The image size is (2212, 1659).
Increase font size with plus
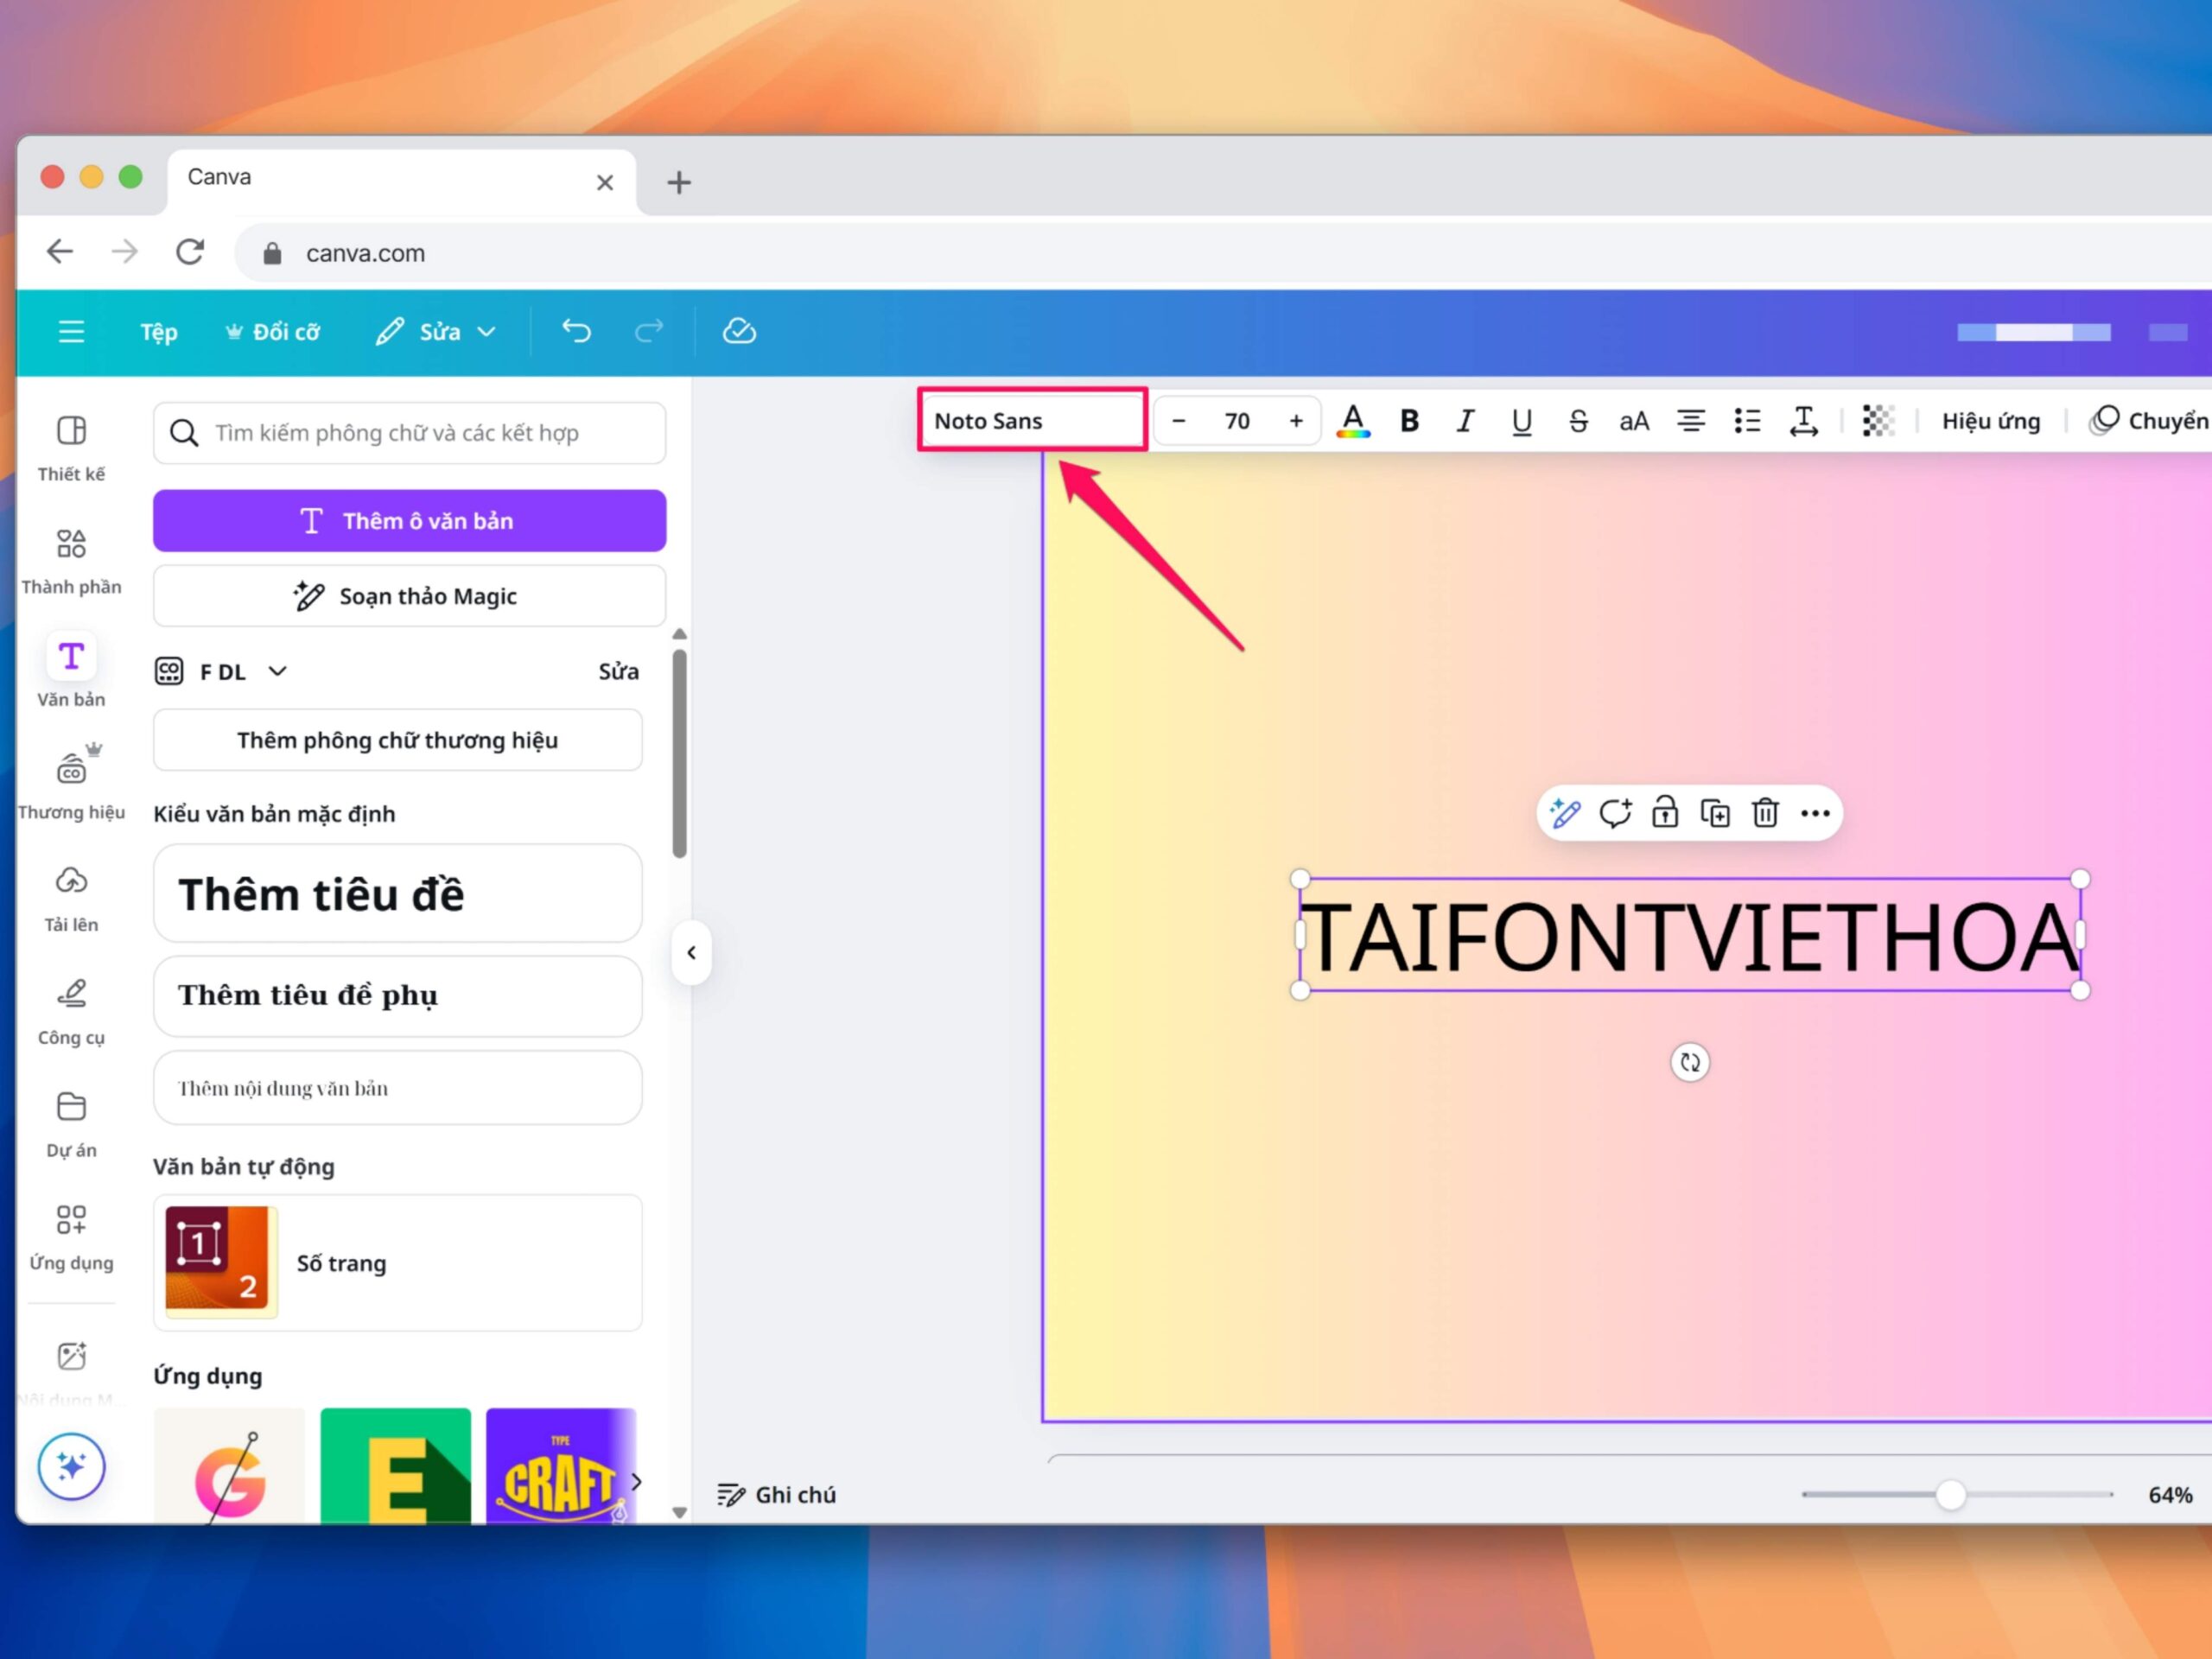[1296, 421]
